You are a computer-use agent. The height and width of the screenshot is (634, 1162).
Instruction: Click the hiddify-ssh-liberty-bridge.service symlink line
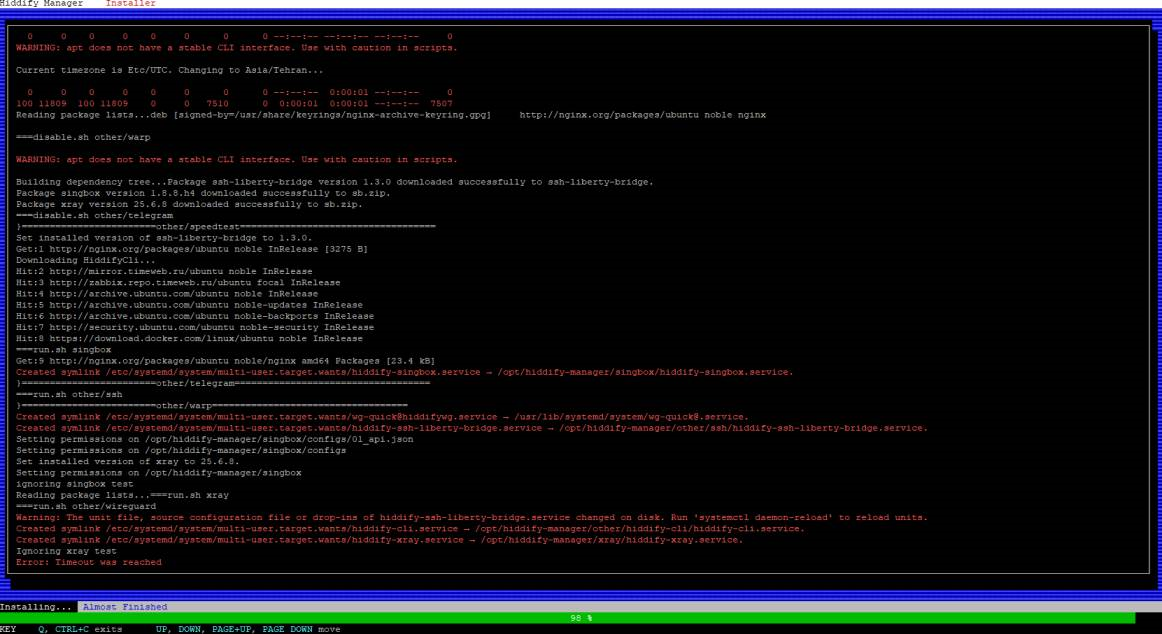[x=472, y=428]
